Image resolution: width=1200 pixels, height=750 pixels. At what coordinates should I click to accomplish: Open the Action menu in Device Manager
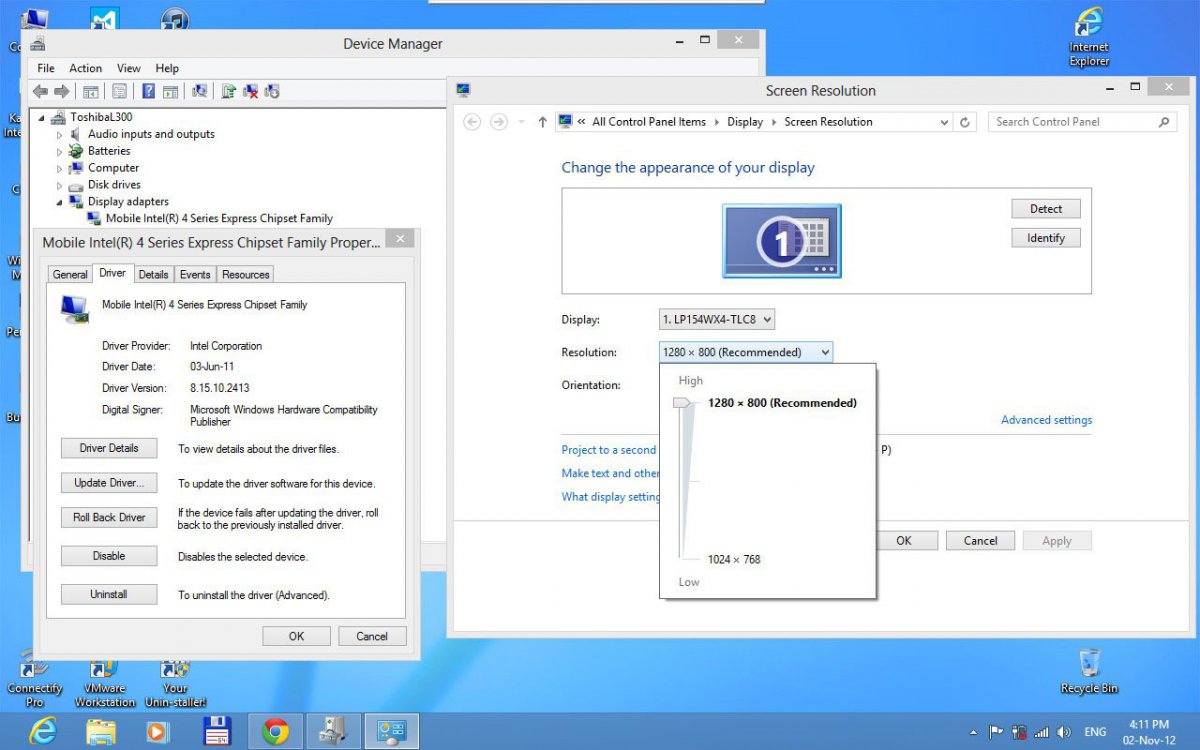85,68
